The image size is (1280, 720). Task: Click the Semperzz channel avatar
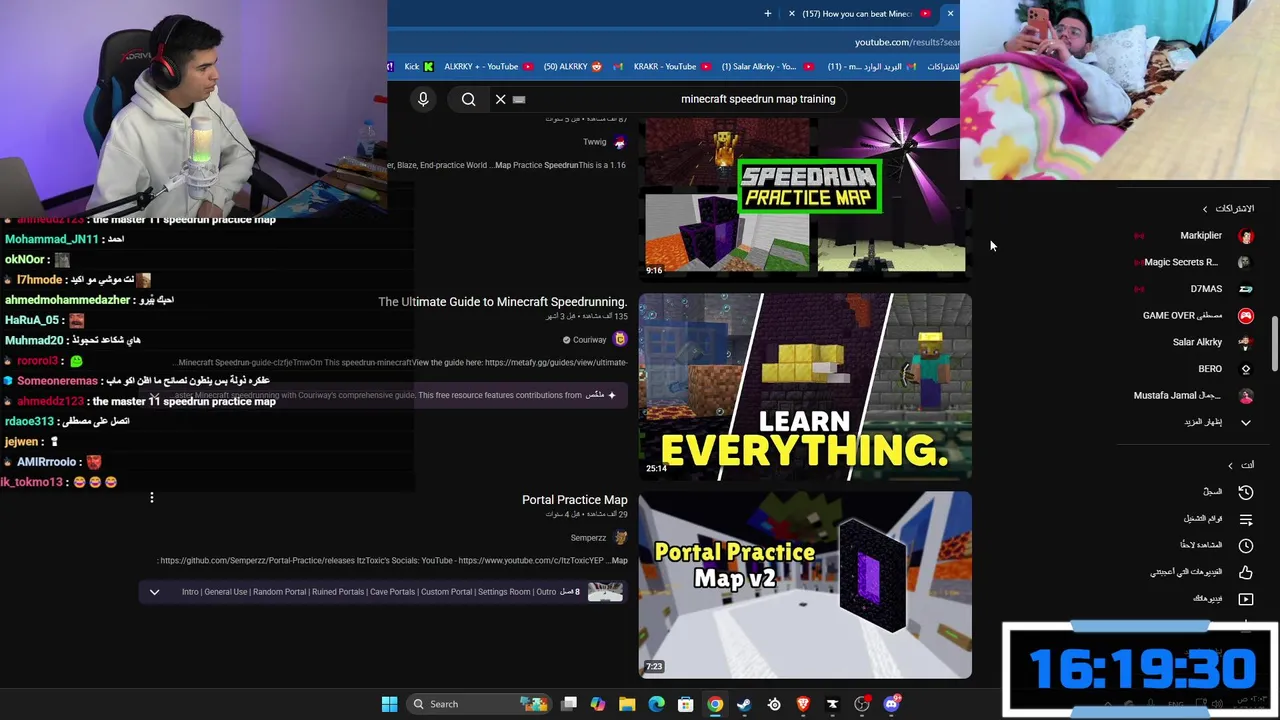[x=620, y=538]
